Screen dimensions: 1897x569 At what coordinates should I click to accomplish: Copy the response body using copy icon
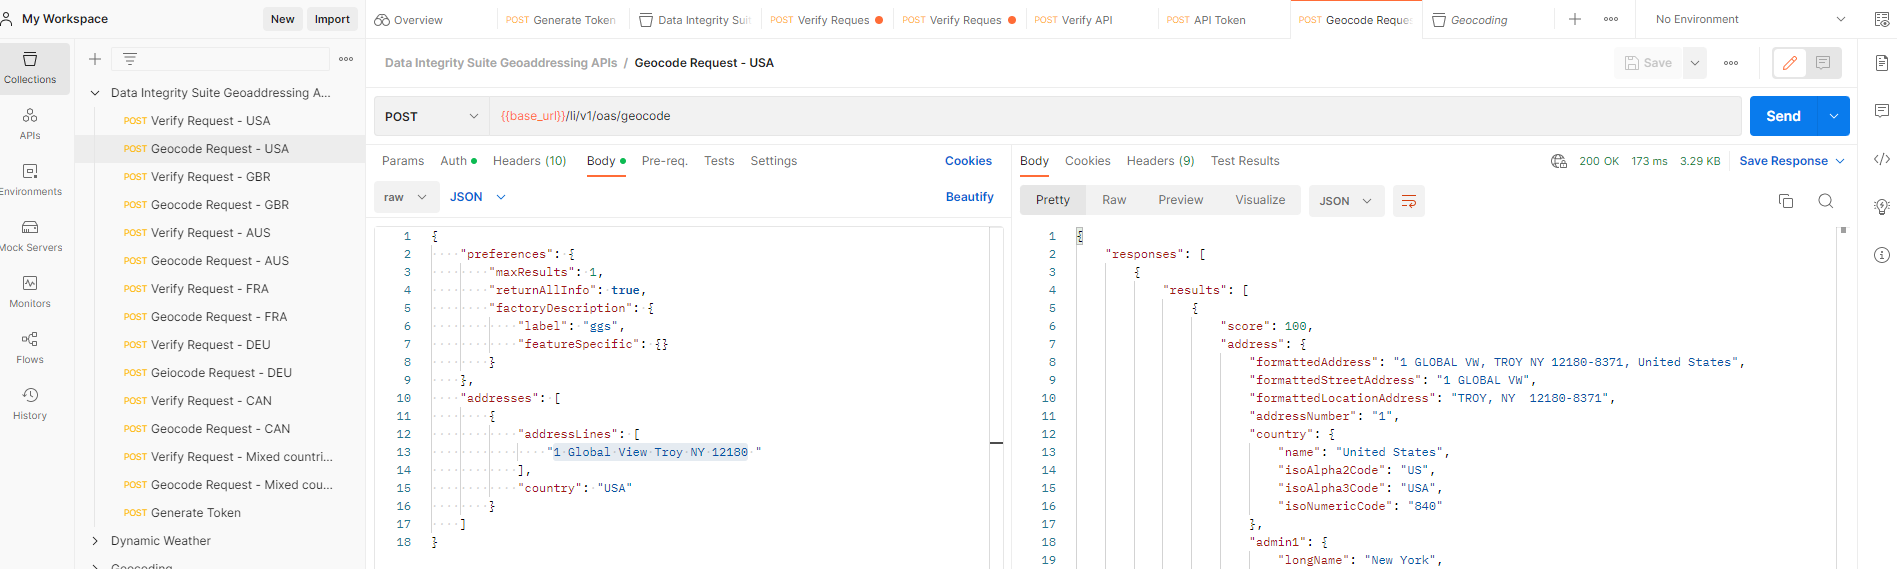[1785, 201]
